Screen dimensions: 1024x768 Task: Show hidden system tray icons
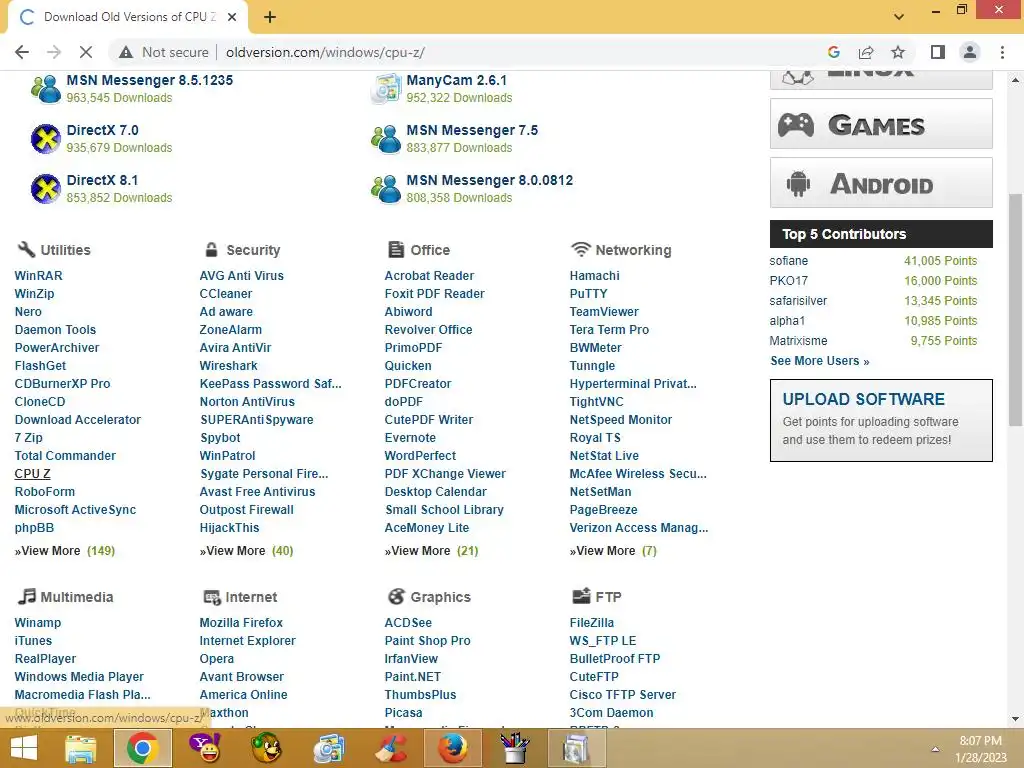point(935,749)
